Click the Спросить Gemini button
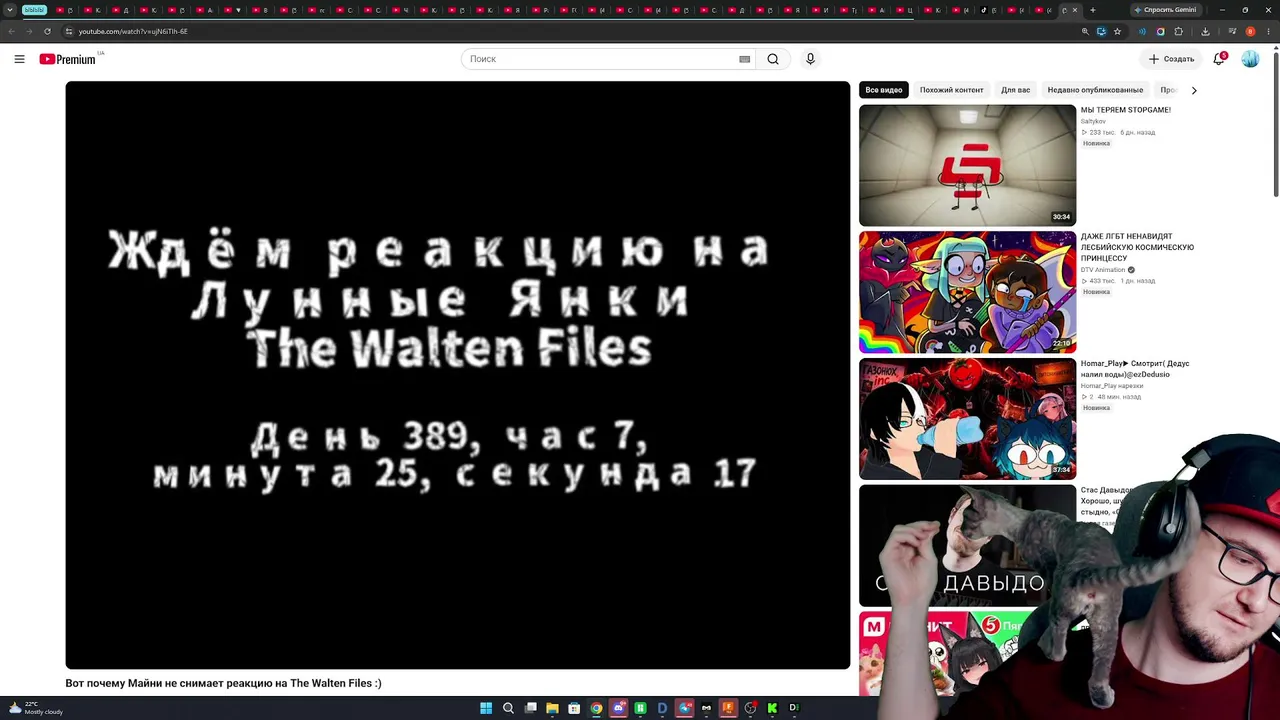 [x=1165, y=10]
